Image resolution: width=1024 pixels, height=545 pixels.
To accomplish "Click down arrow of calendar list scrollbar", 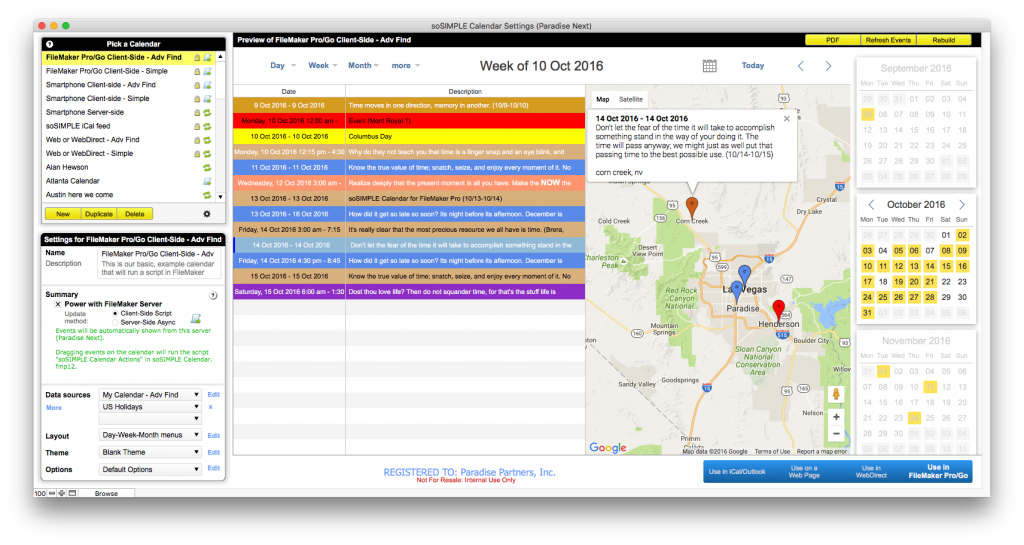I will [221, 196].
